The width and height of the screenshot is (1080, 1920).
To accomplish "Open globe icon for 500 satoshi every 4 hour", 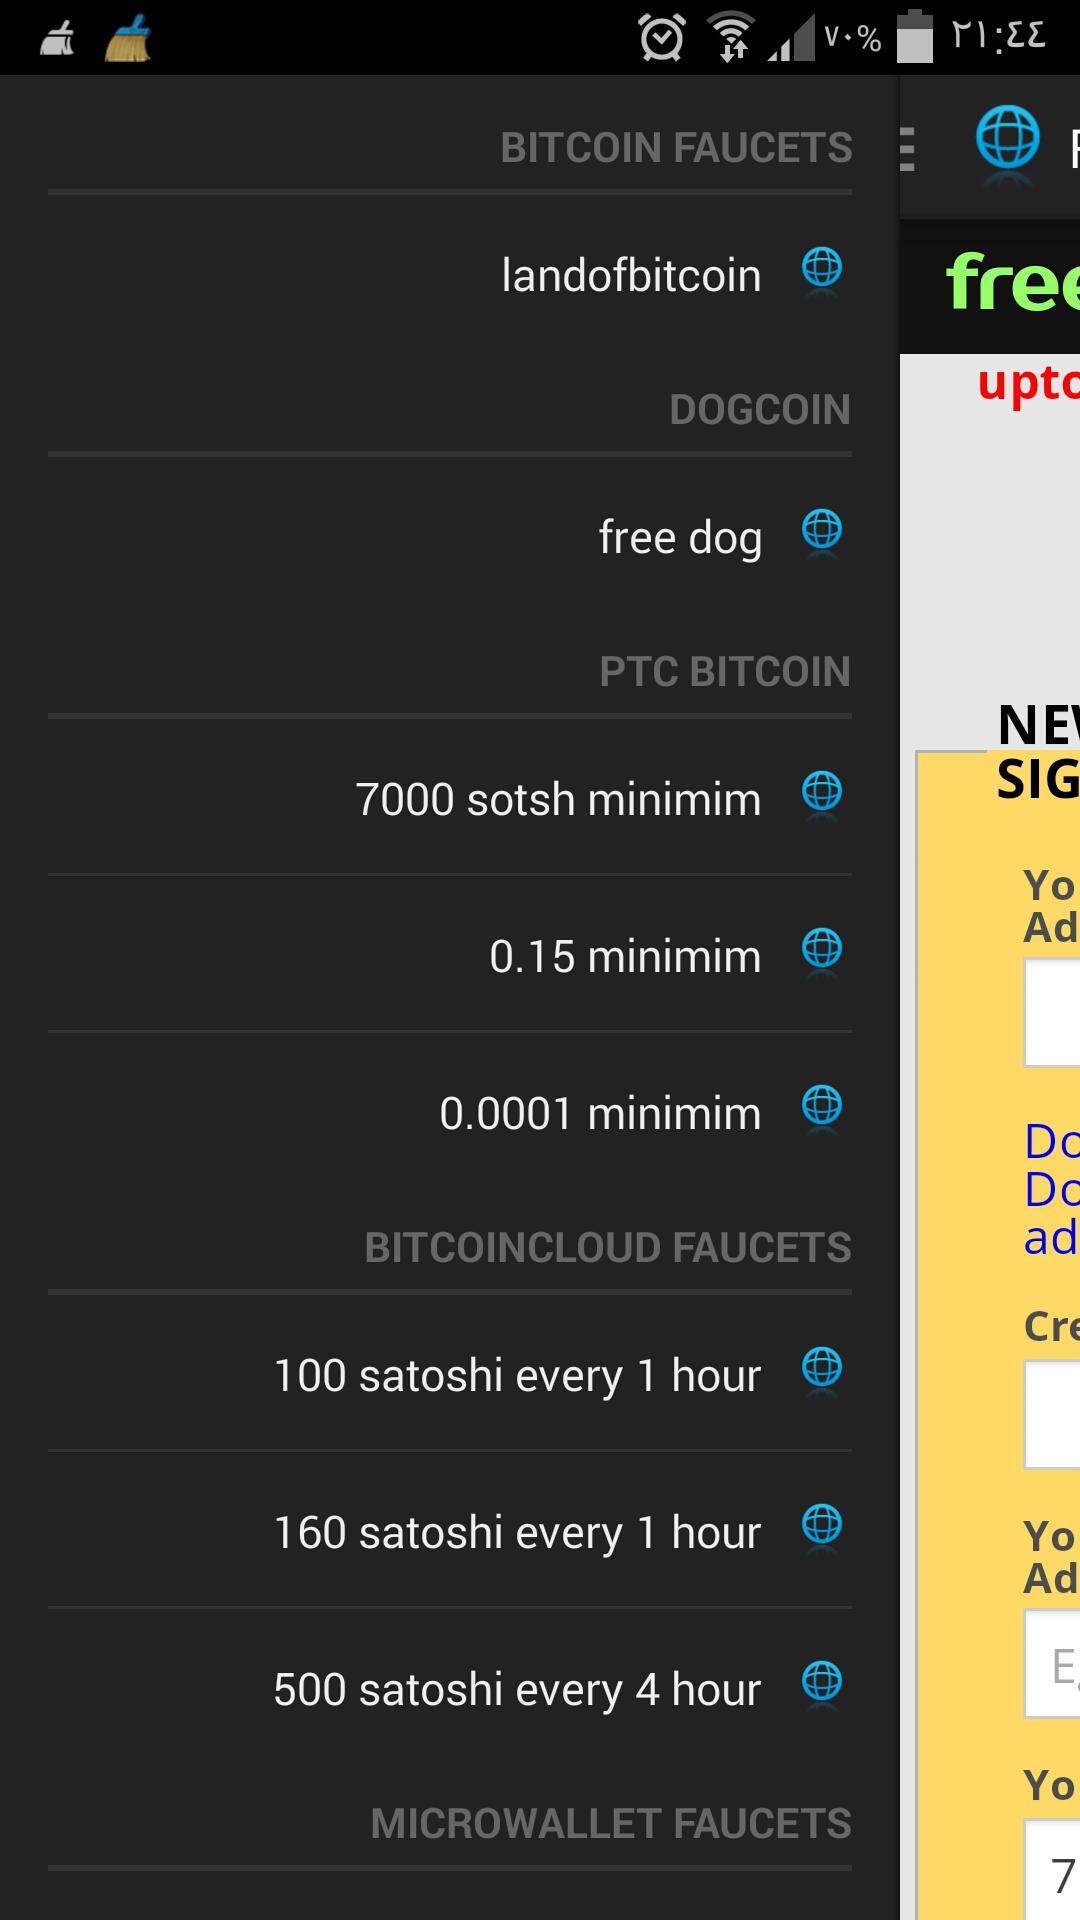I will pos(820,1682).
